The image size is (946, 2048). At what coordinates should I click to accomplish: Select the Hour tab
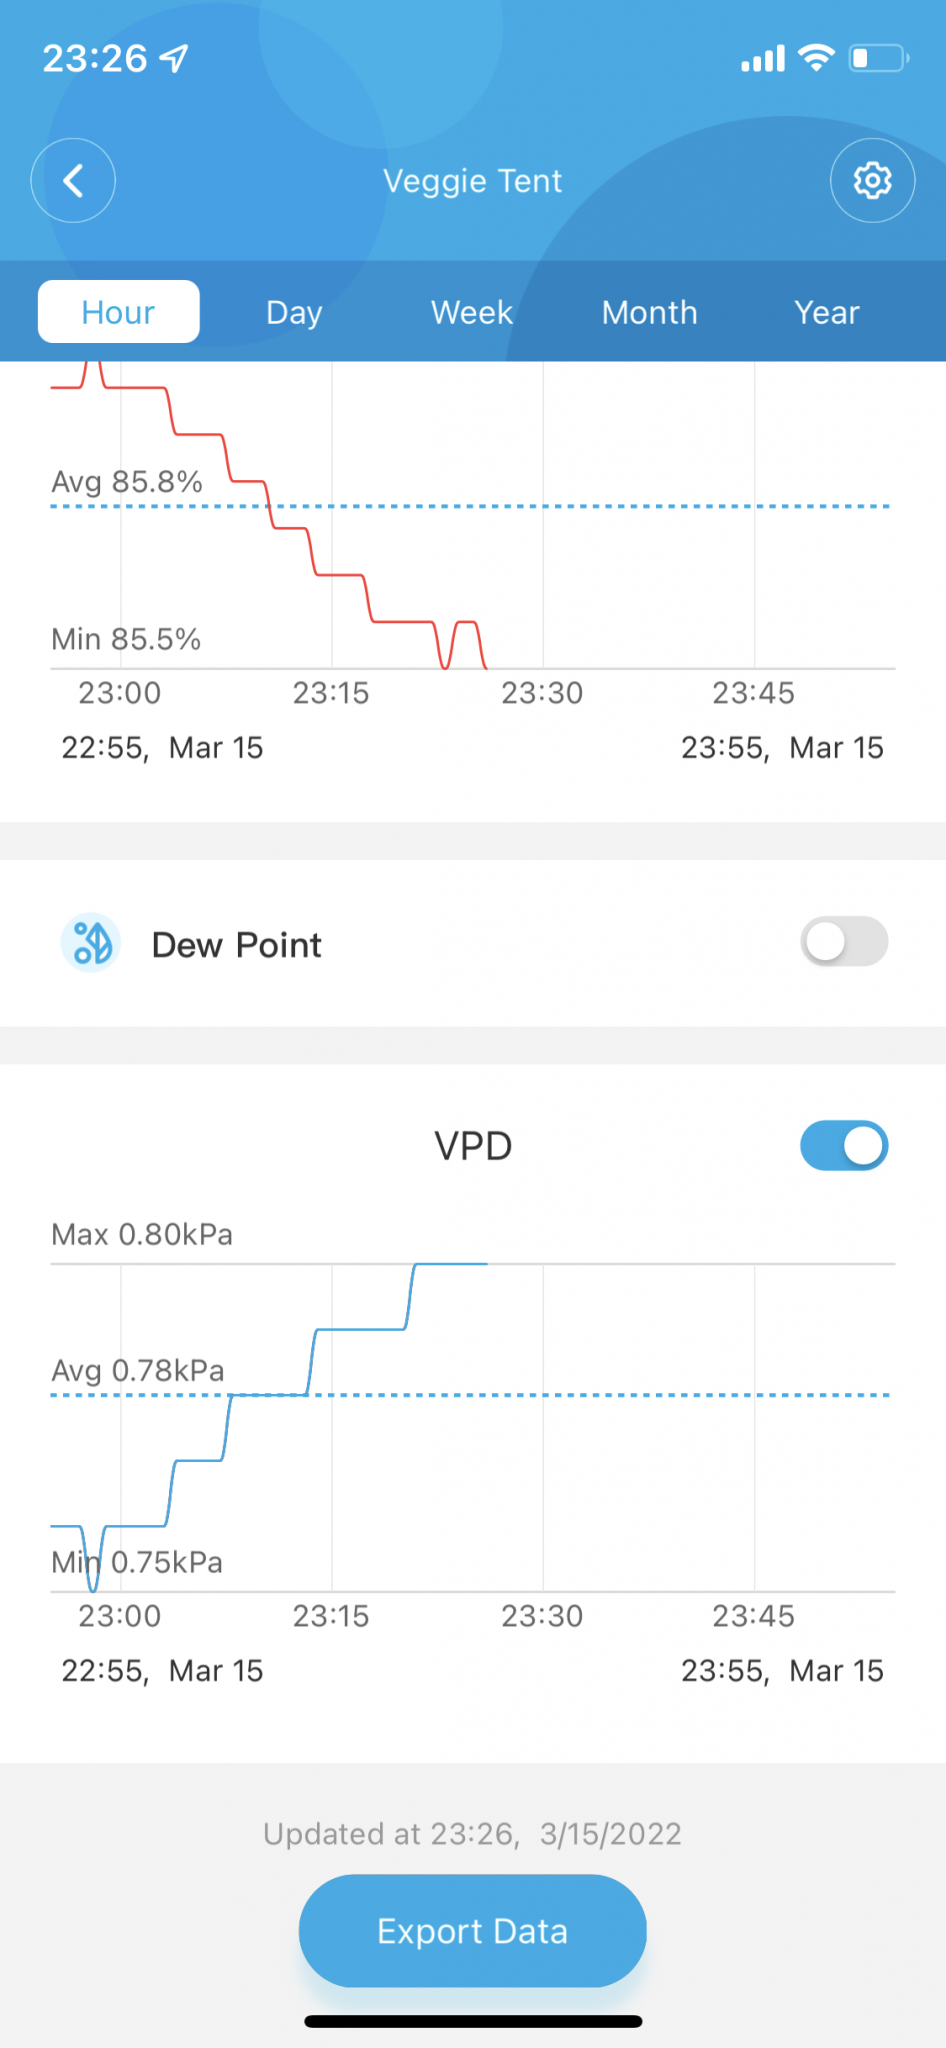119,312
